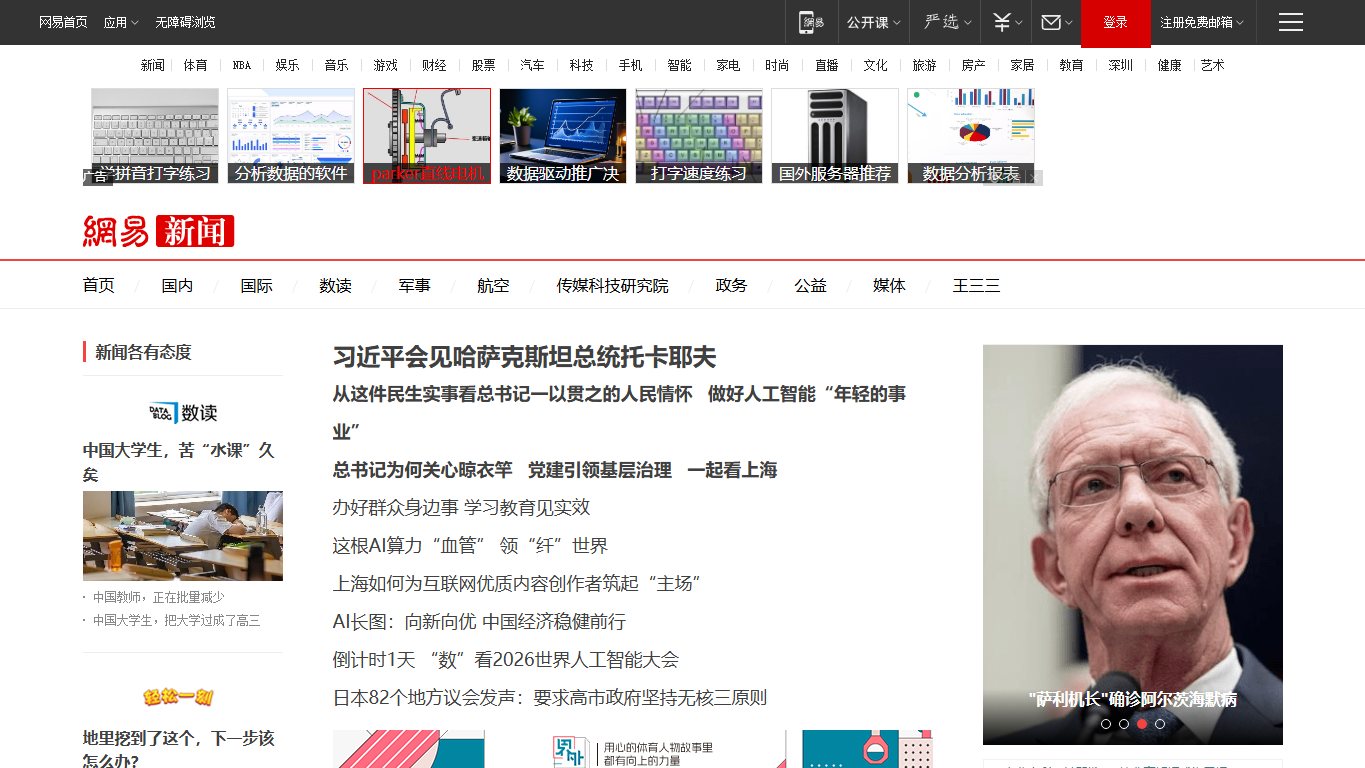Open the 数读 news tab

(335, 285)
